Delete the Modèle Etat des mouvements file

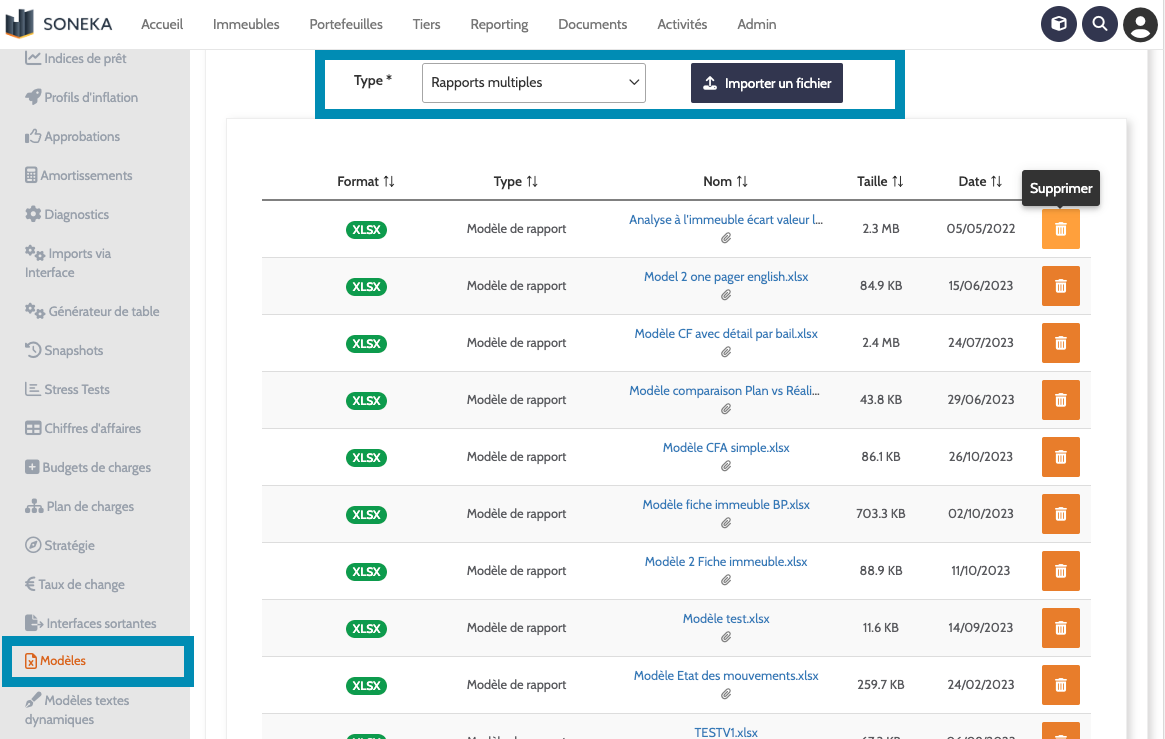[1061, 685]
